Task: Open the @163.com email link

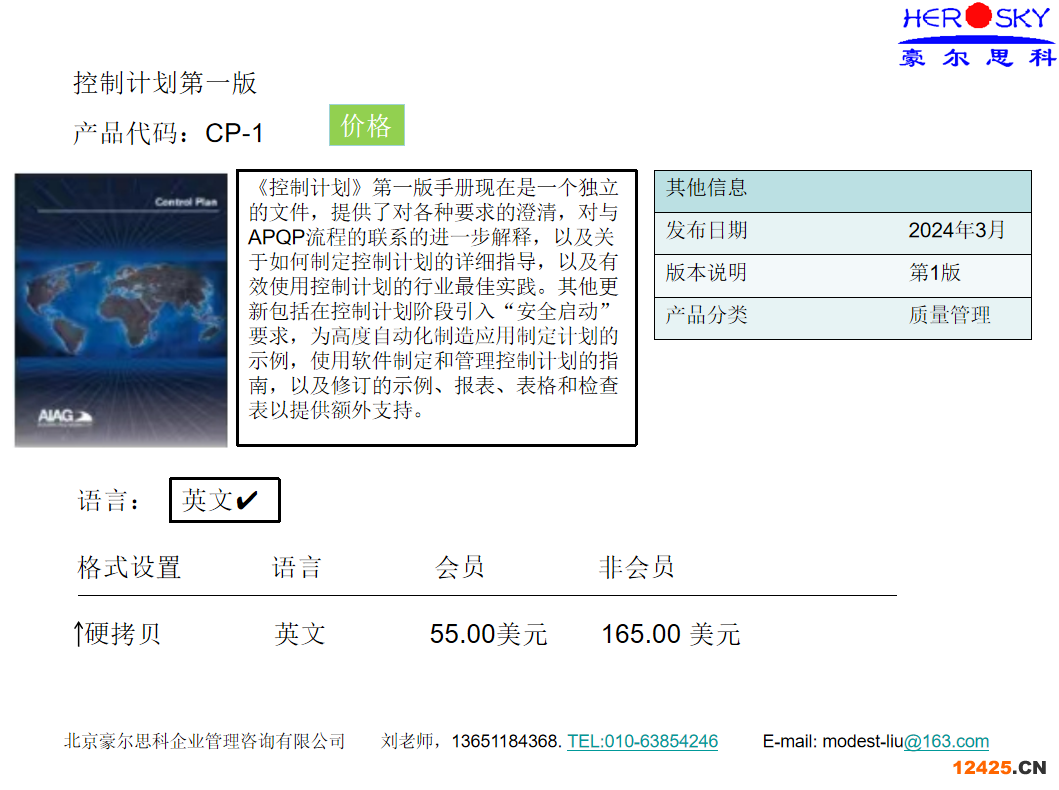Action: tap(946, 741)
